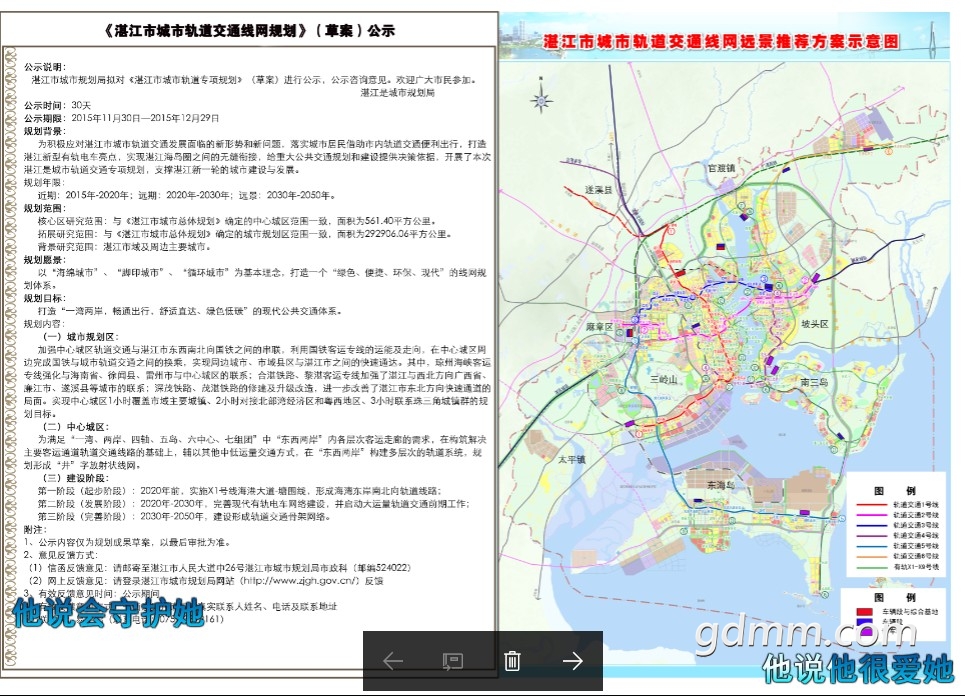
Task: Delete the image using the trash icon
Action: [x=512, y=661]
